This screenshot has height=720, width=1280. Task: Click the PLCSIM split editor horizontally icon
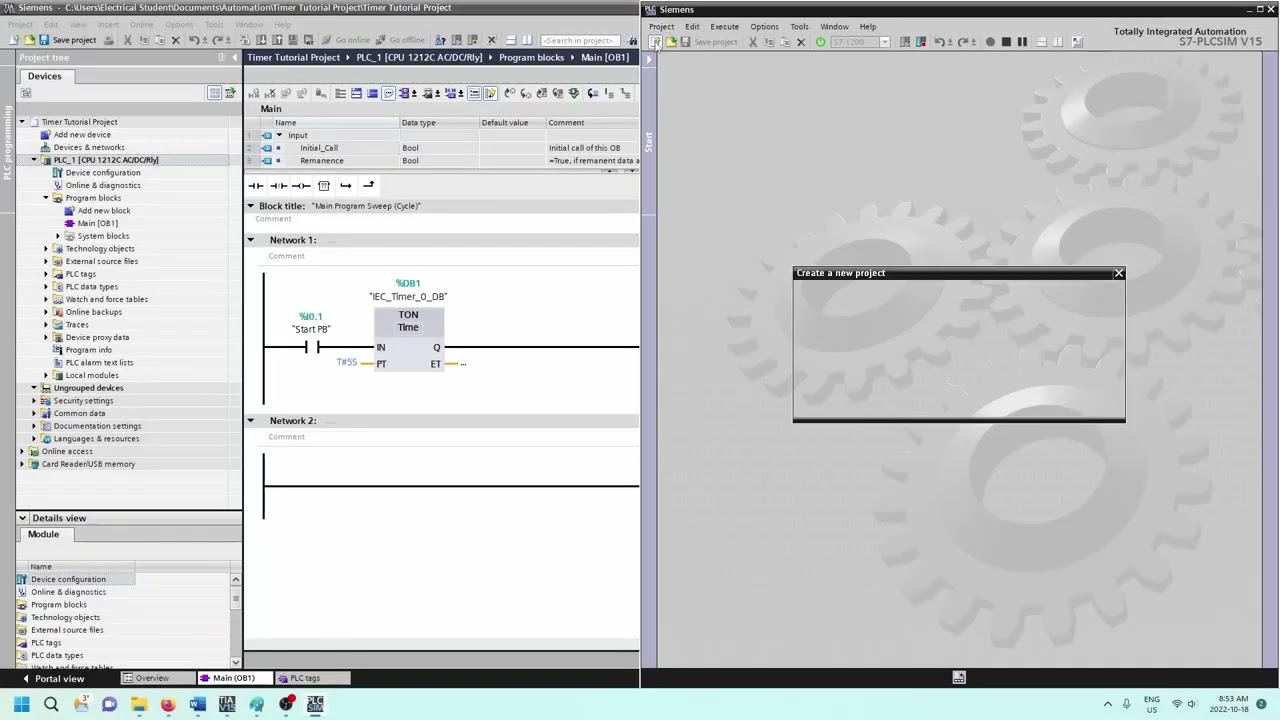click(x=1041, y=42)
